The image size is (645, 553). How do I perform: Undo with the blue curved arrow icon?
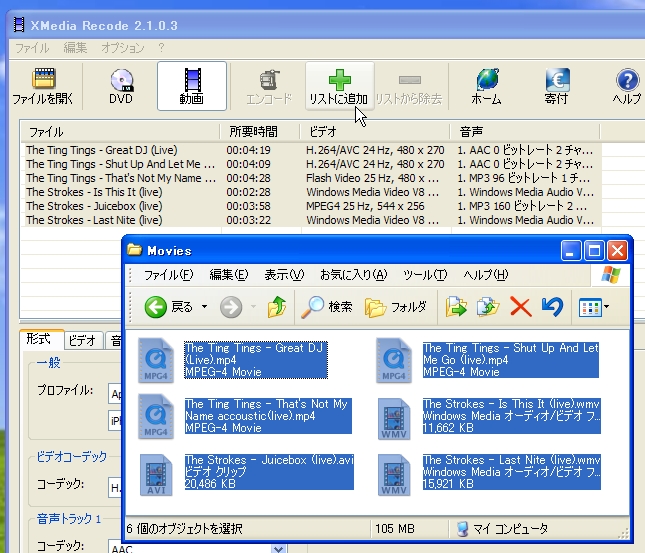(x=552, y=307)
